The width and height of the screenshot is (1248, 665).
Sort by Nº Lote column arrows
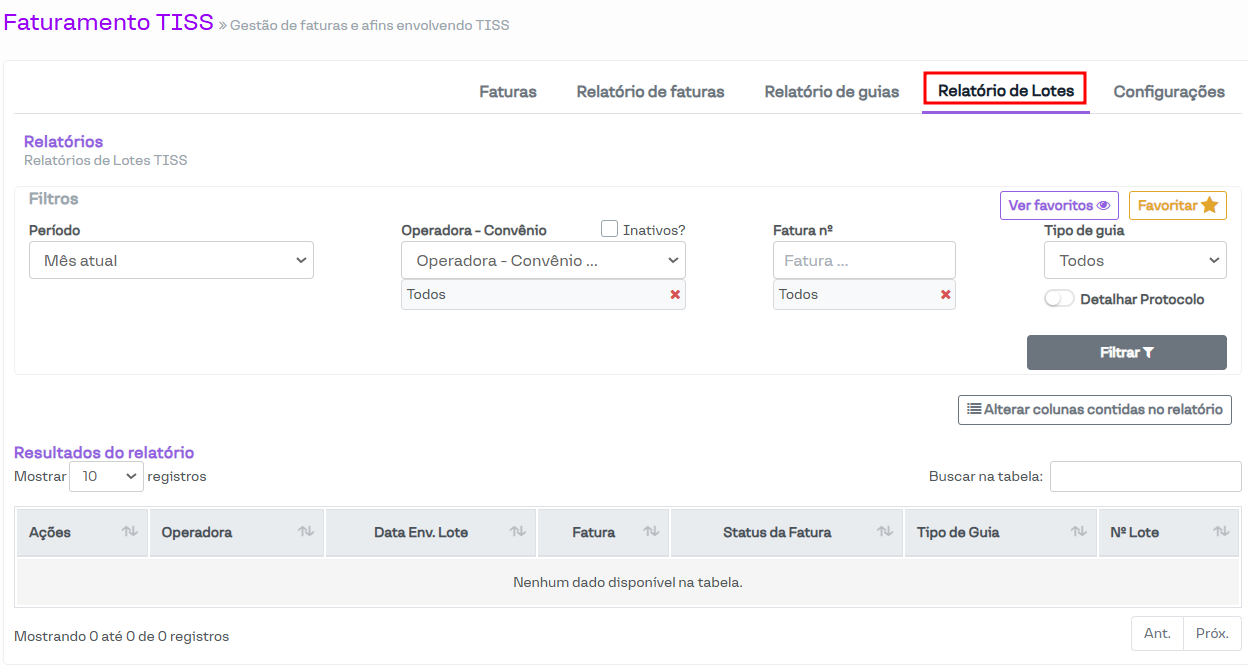[x=1221, y=532]
